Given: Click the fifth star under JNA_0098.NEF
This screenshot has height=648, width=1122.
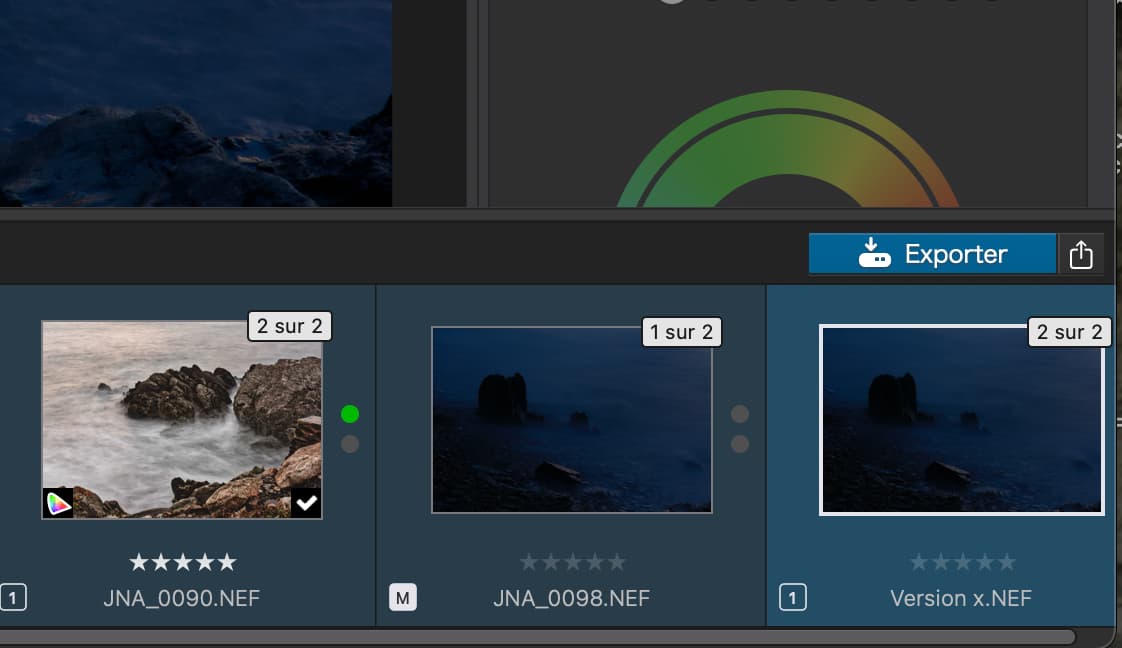Looking at the screenshot, I should [x=617, y=563].
